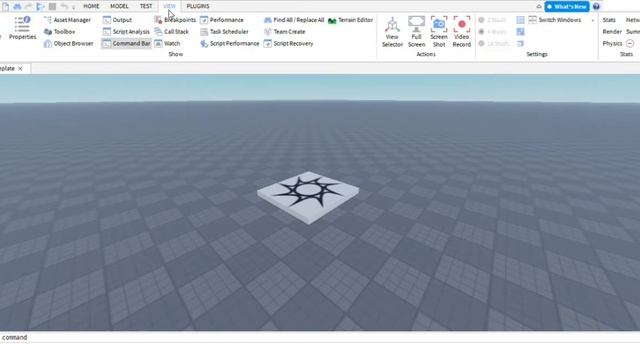Toggle the top grid settings icon
The image size is (640, 360).
point(520,20)
